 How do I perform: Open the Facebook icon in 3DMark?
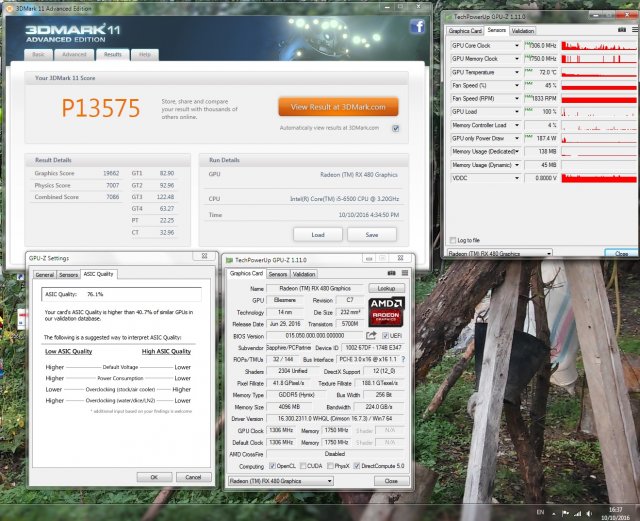pos(417,27)
